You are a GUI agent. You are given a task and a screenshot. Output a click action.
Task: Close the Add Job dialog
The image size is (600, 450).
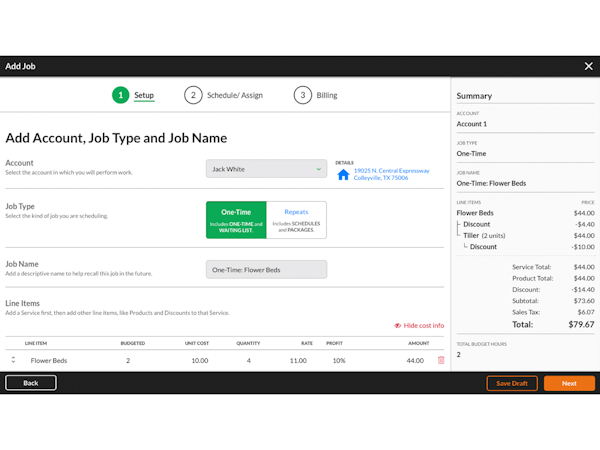589,66
